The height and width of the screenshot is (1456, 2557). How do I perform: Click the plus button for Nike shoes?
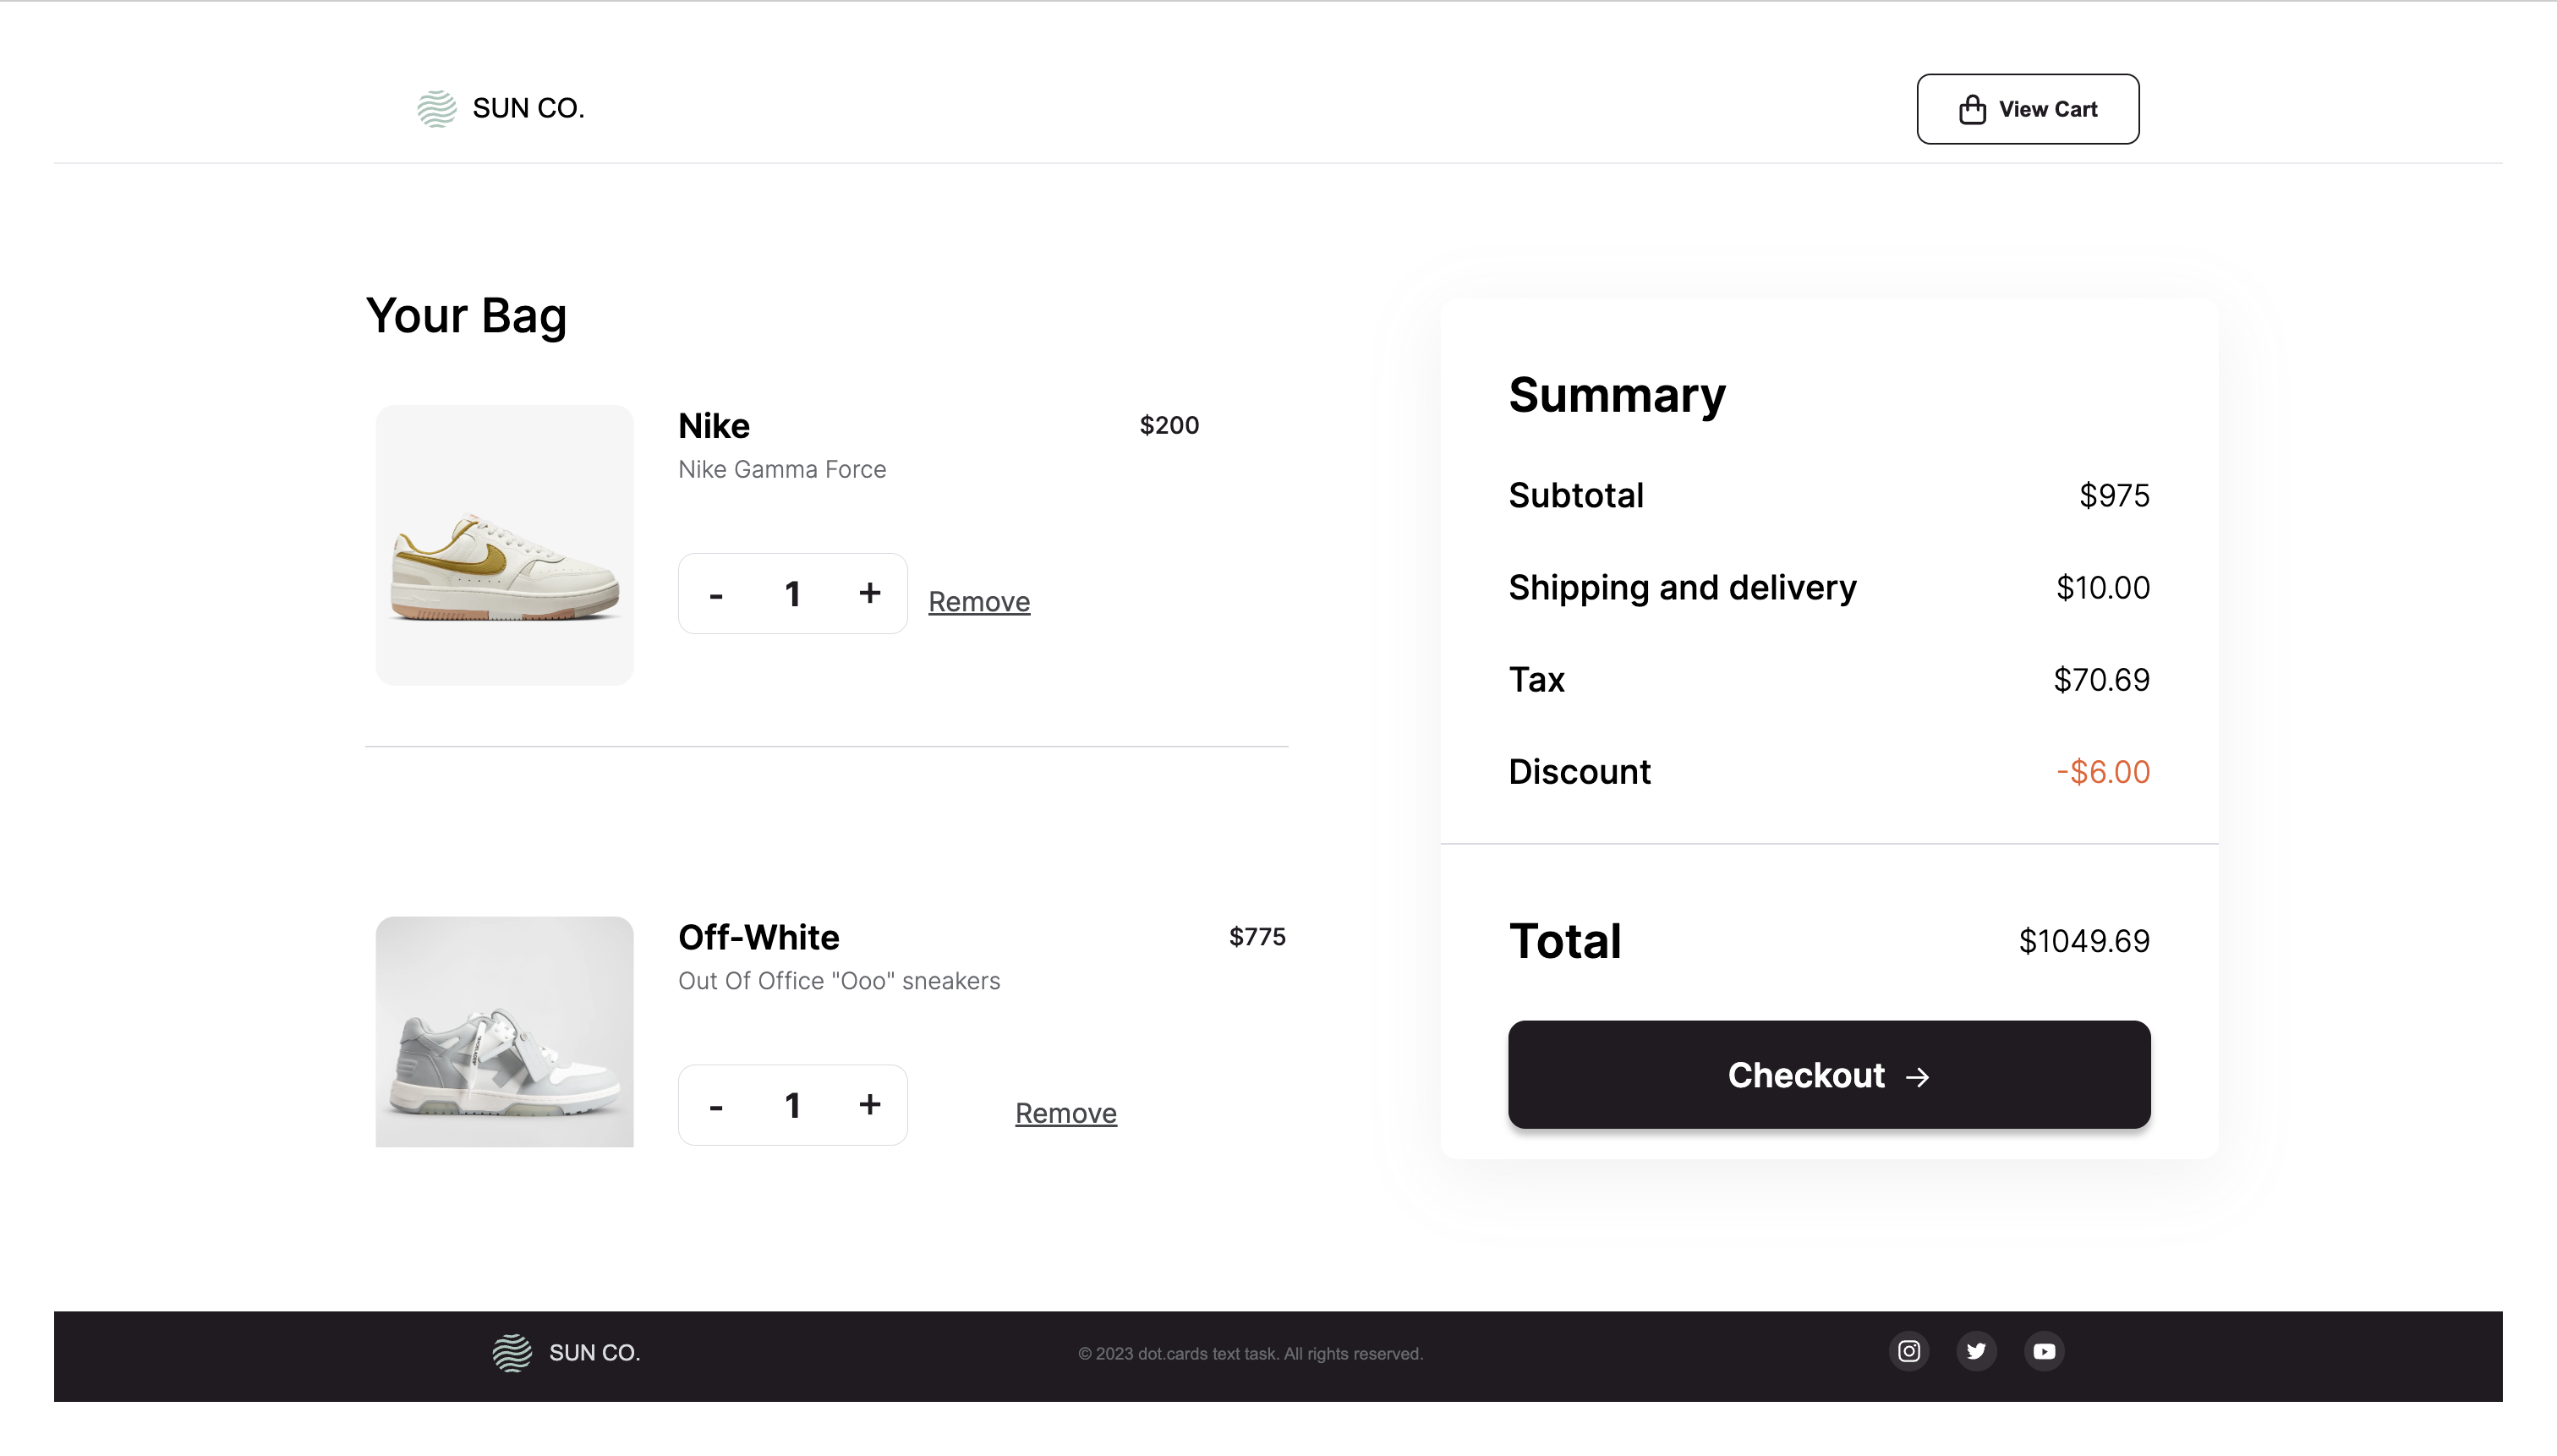[869, 594]
